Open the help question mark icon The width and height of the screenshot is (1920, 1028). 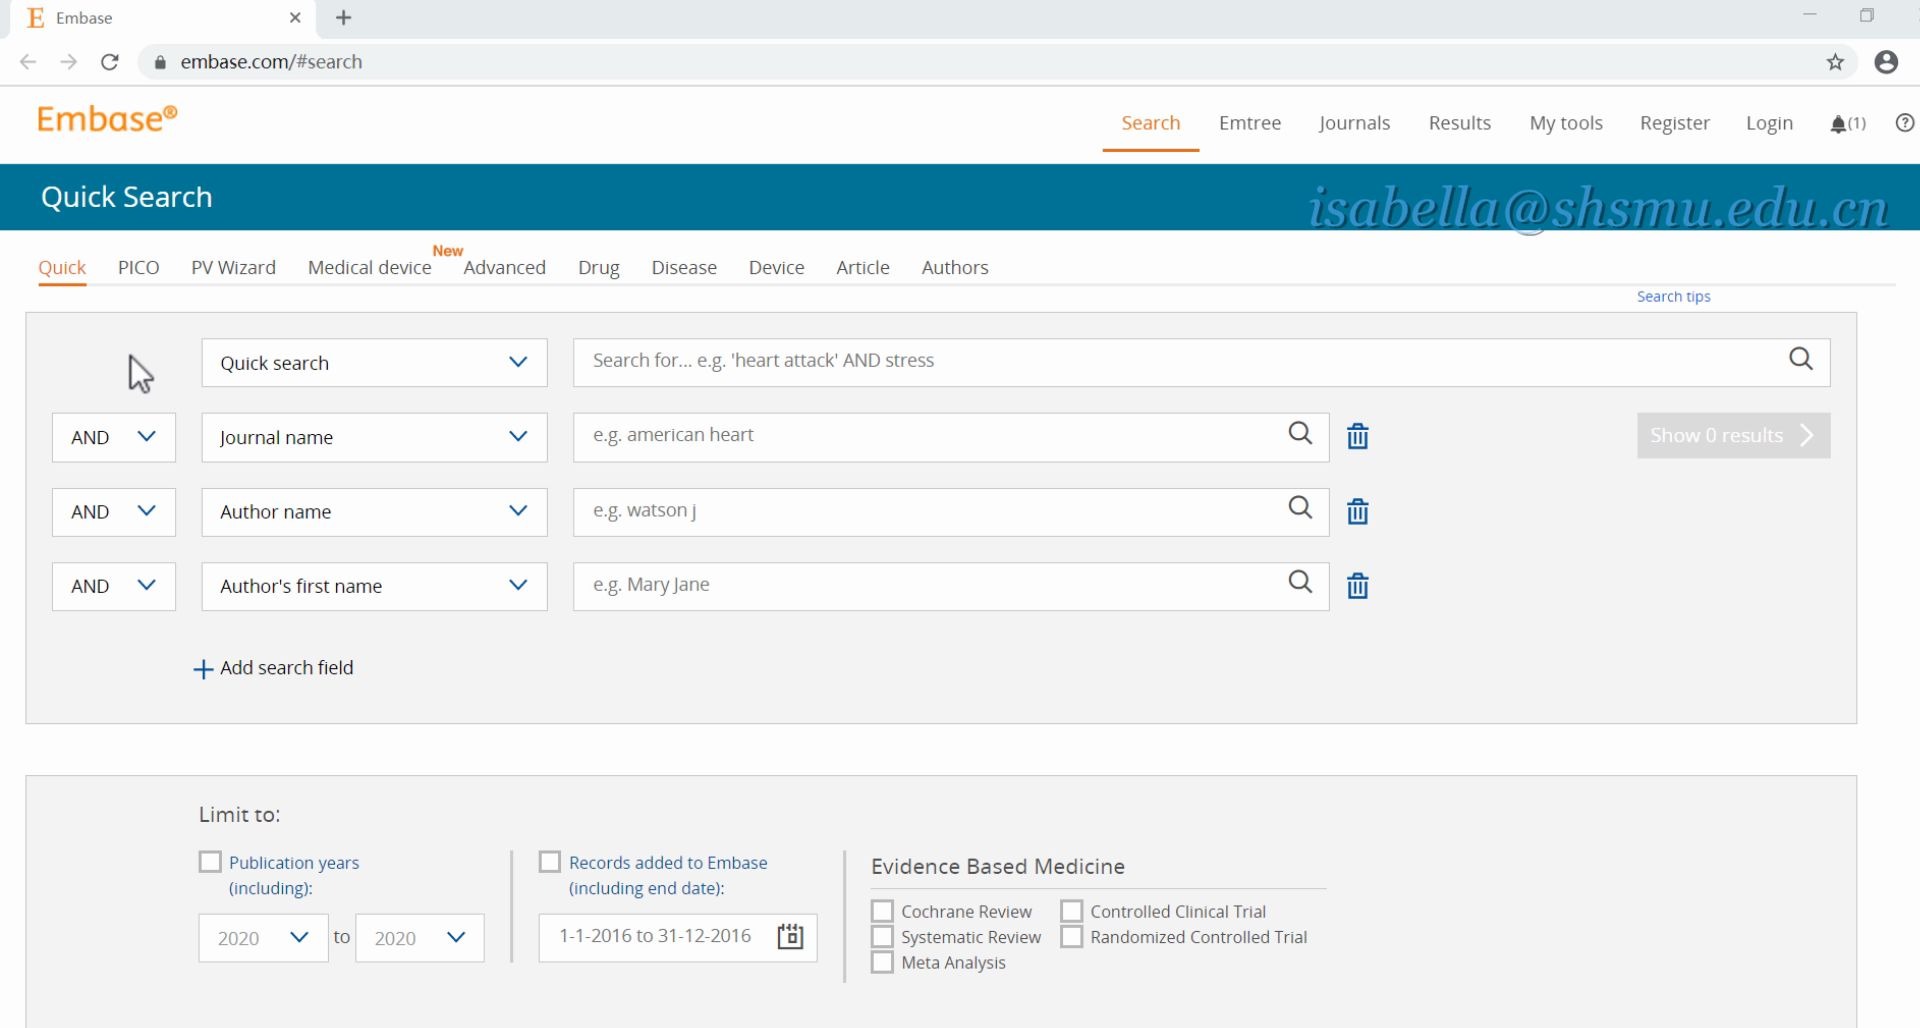[1905, 123]
